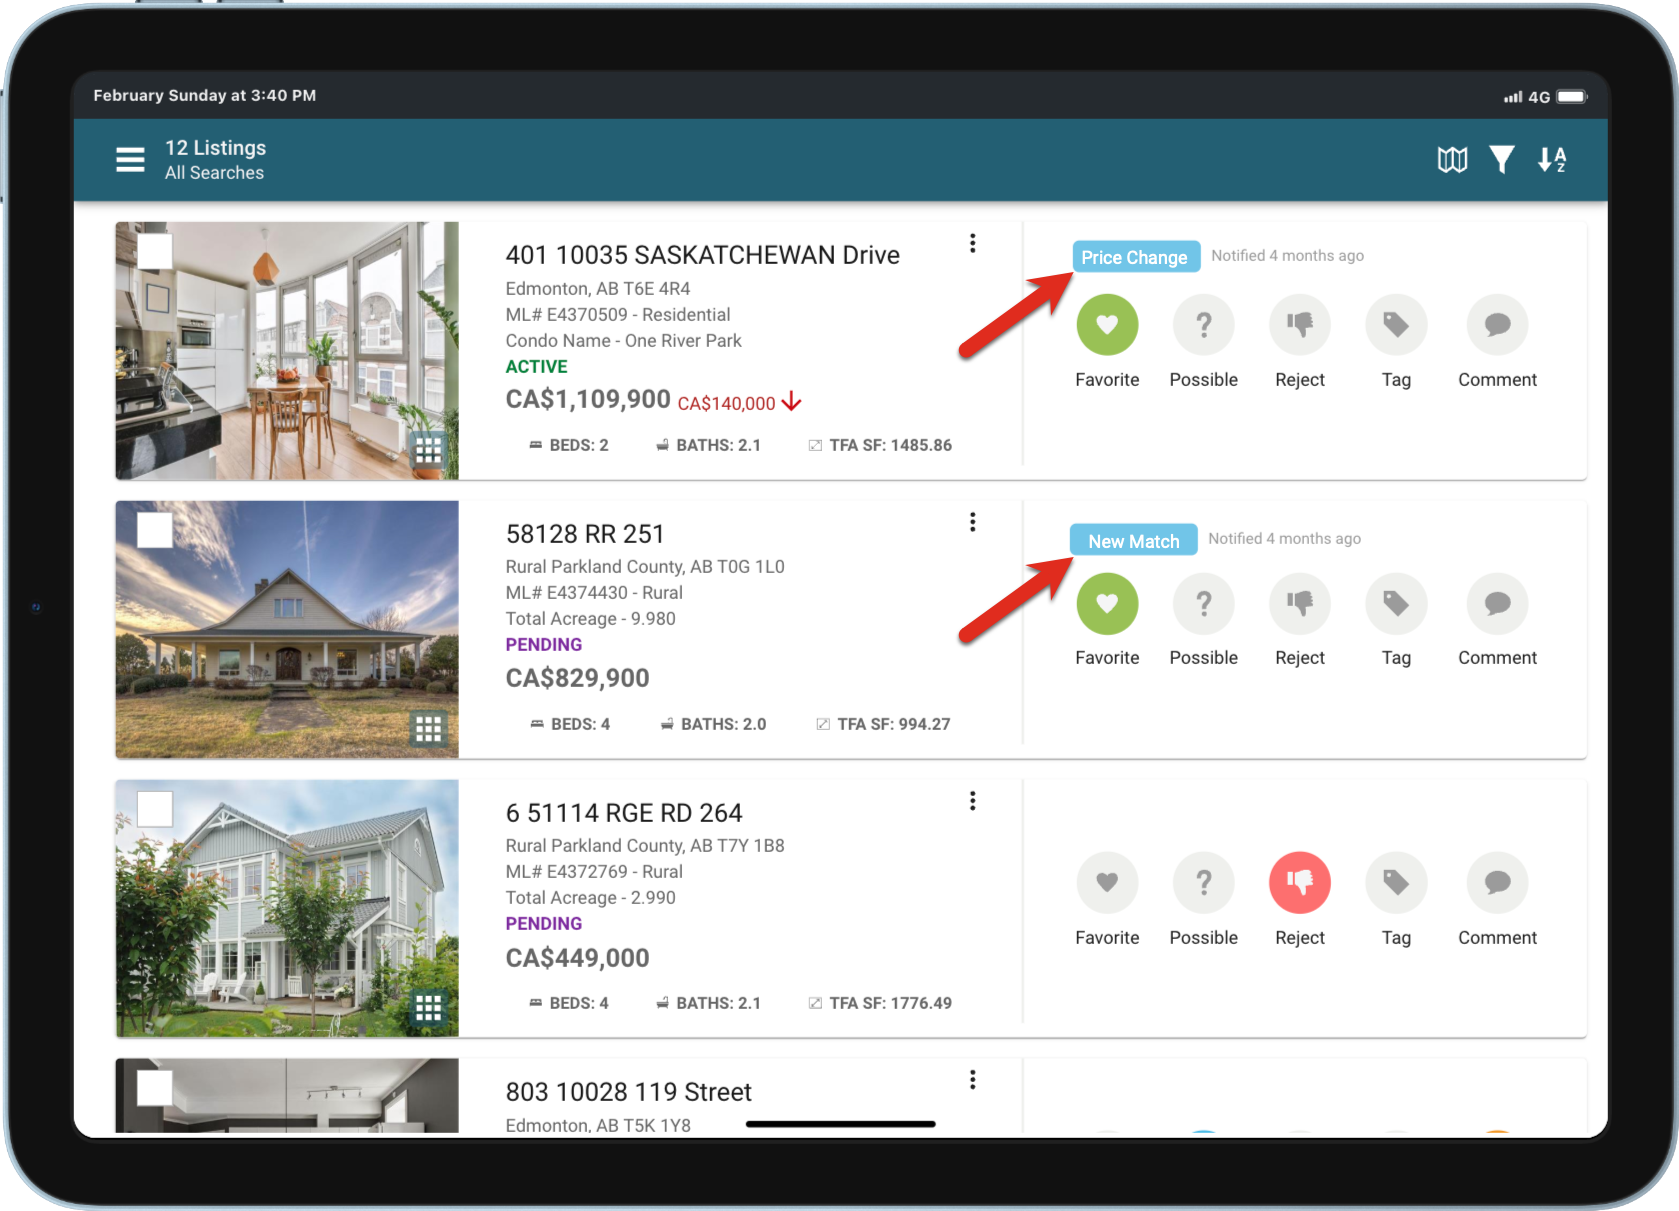
Task: Click the CA$829,900 price
Action: pyautogui.click(x=577, y=678)
